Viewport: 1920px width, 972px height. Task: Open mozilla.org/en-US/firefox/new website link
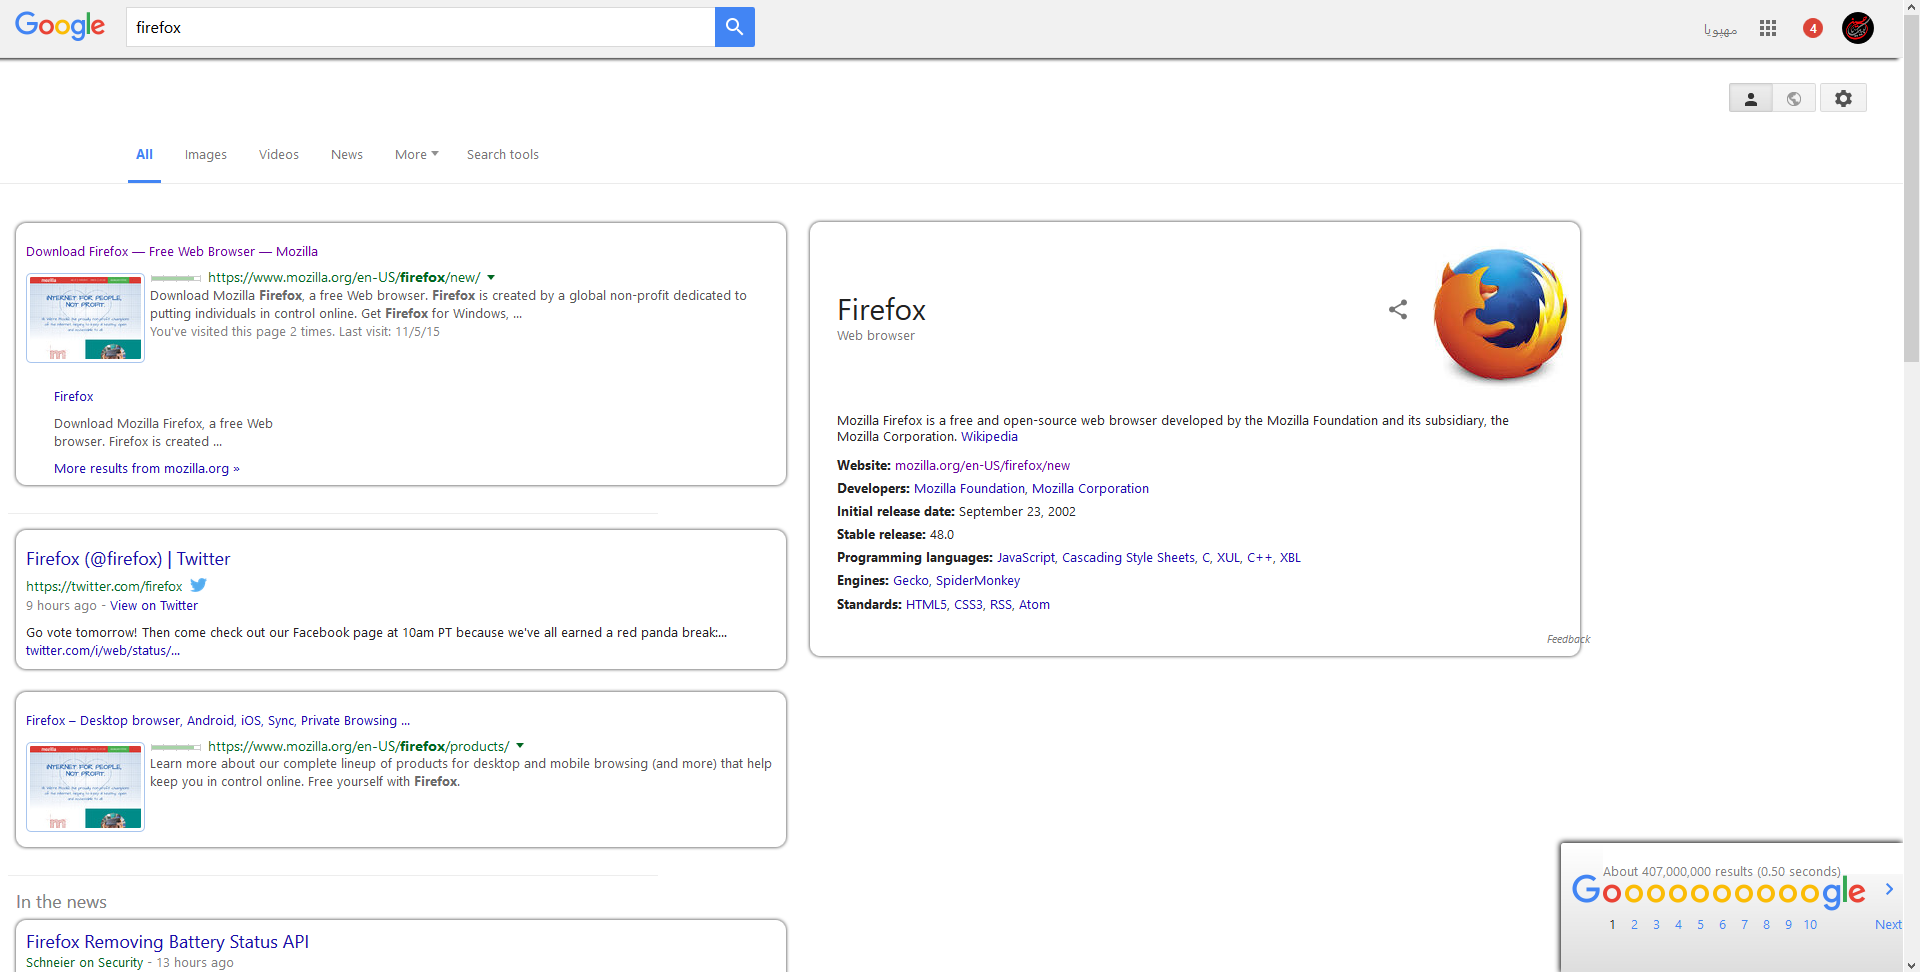pyautogui.click(x=982, y=466)
